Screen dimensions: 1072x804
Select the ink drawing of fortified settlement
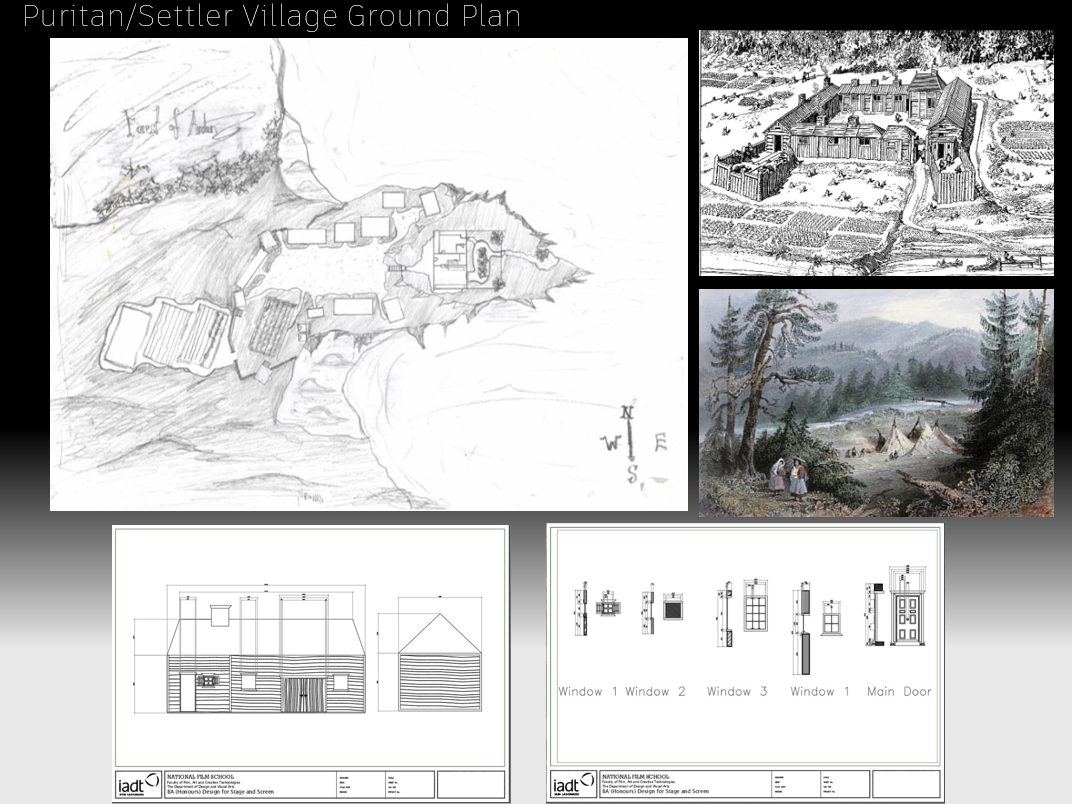point(875,152)
